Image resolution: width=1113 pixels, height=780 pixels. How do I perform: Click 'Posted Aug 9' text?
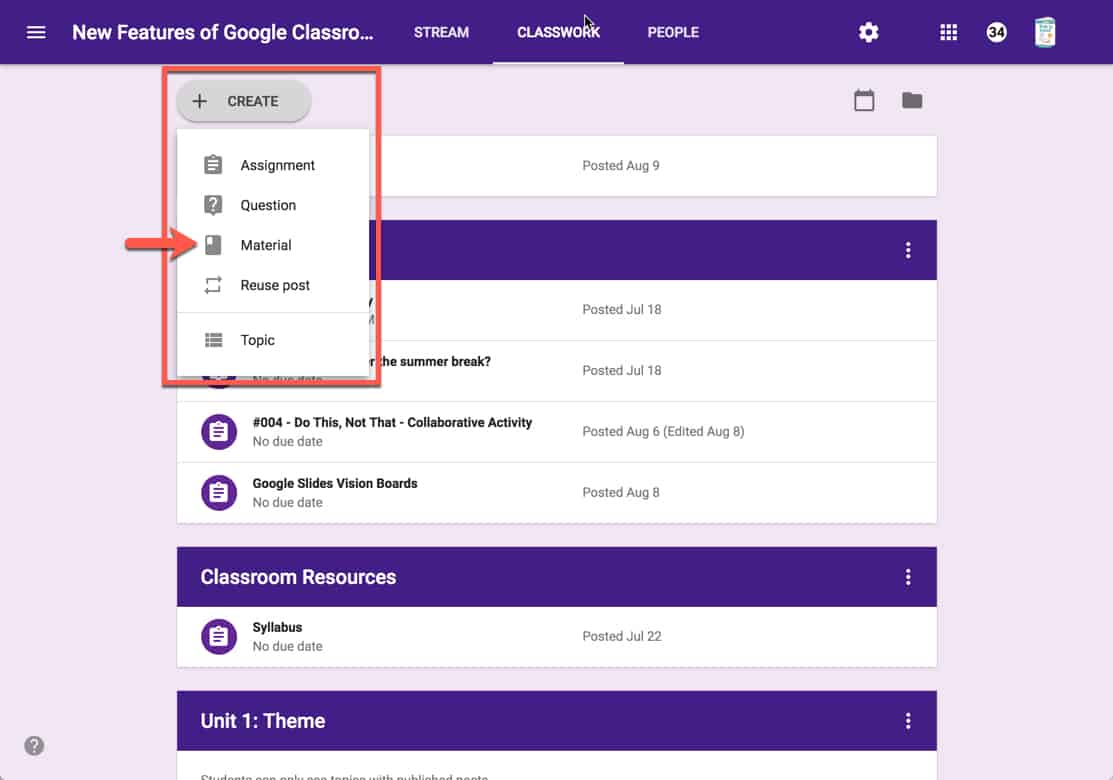click(621, 165)
